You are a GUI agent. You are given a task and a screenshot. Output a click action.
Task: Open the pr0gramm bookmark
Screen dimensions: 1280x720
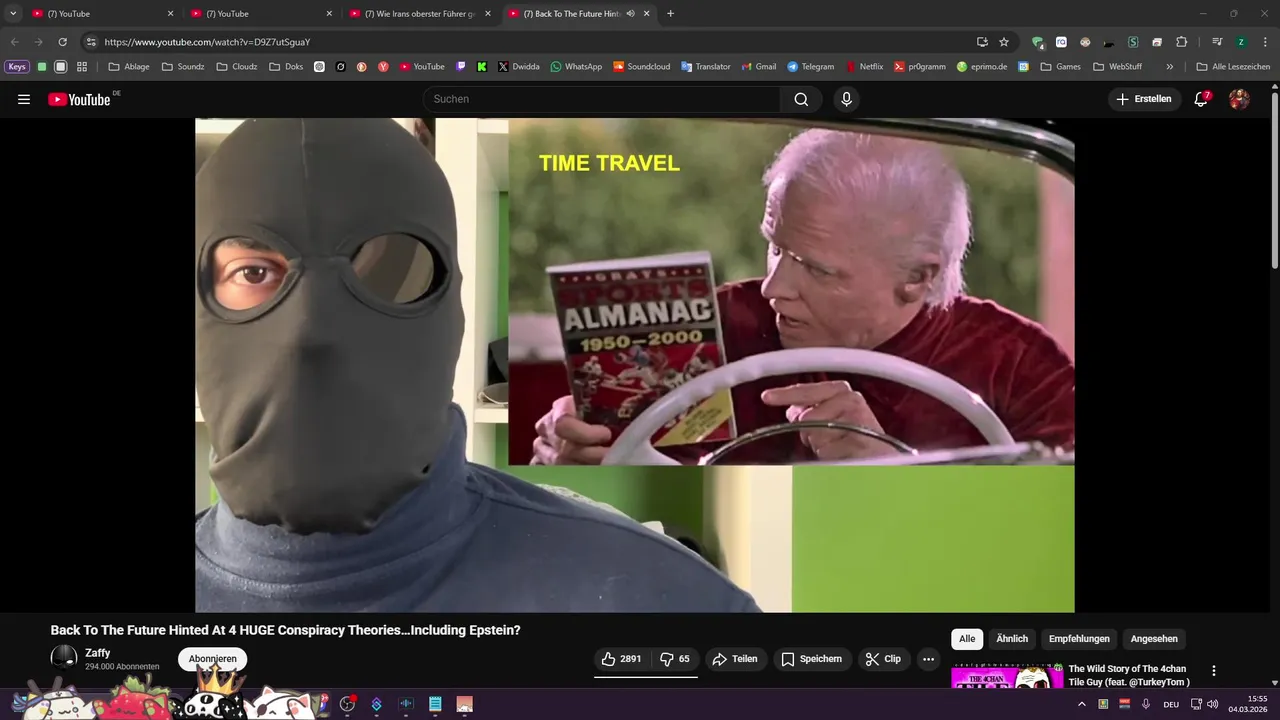[920, 67]
